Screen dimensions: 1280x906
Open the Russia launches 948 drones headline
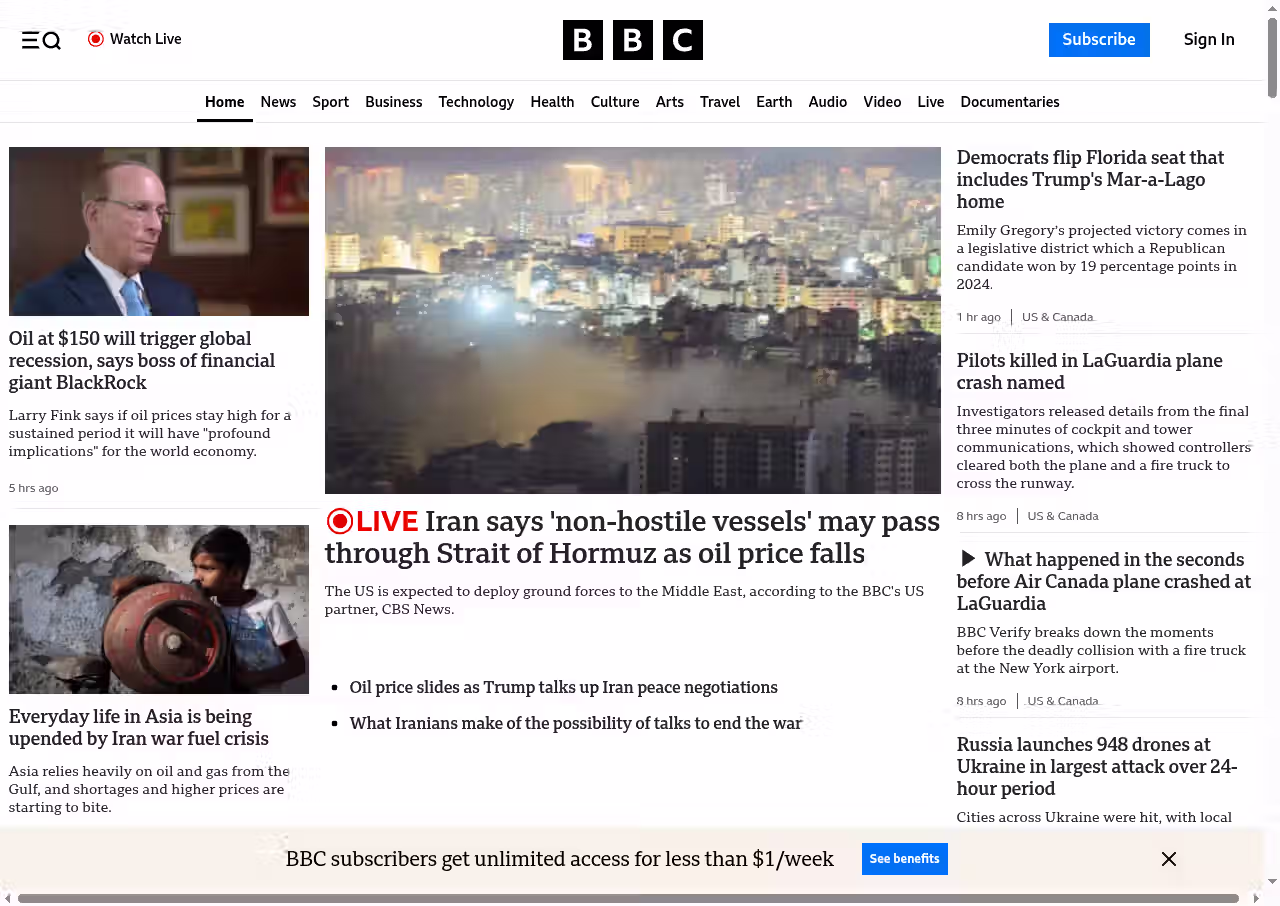[x=1097, y=766]
